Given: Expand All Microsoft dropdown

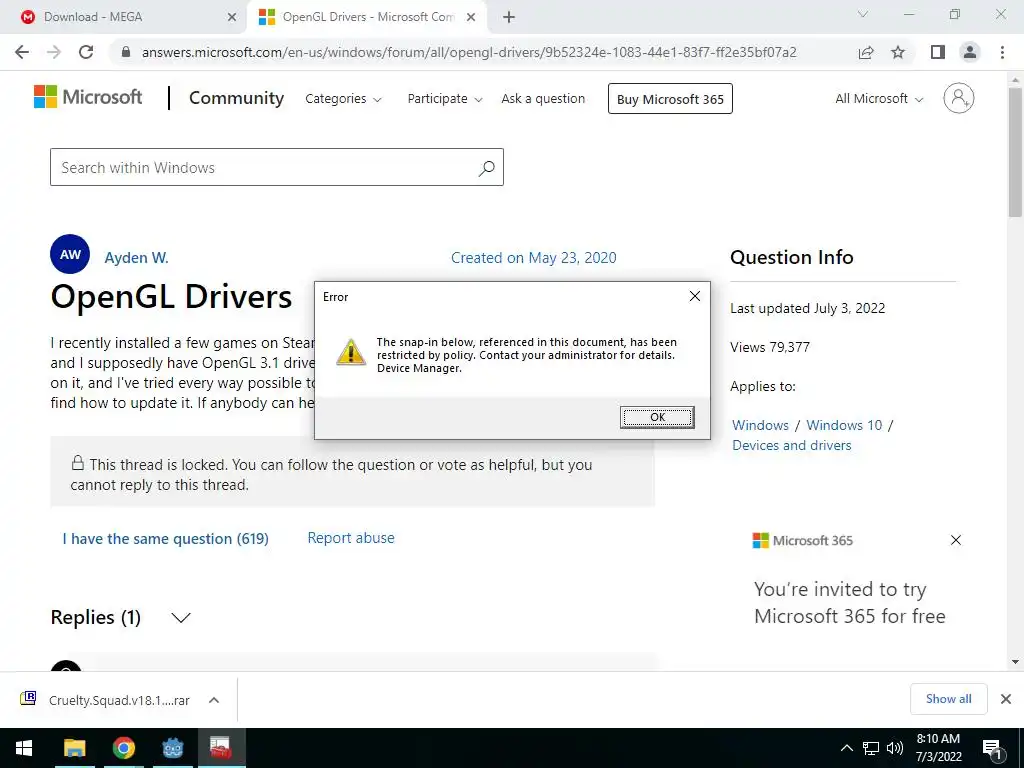Looking at the screenshot, I should click(x=879, y=99).
